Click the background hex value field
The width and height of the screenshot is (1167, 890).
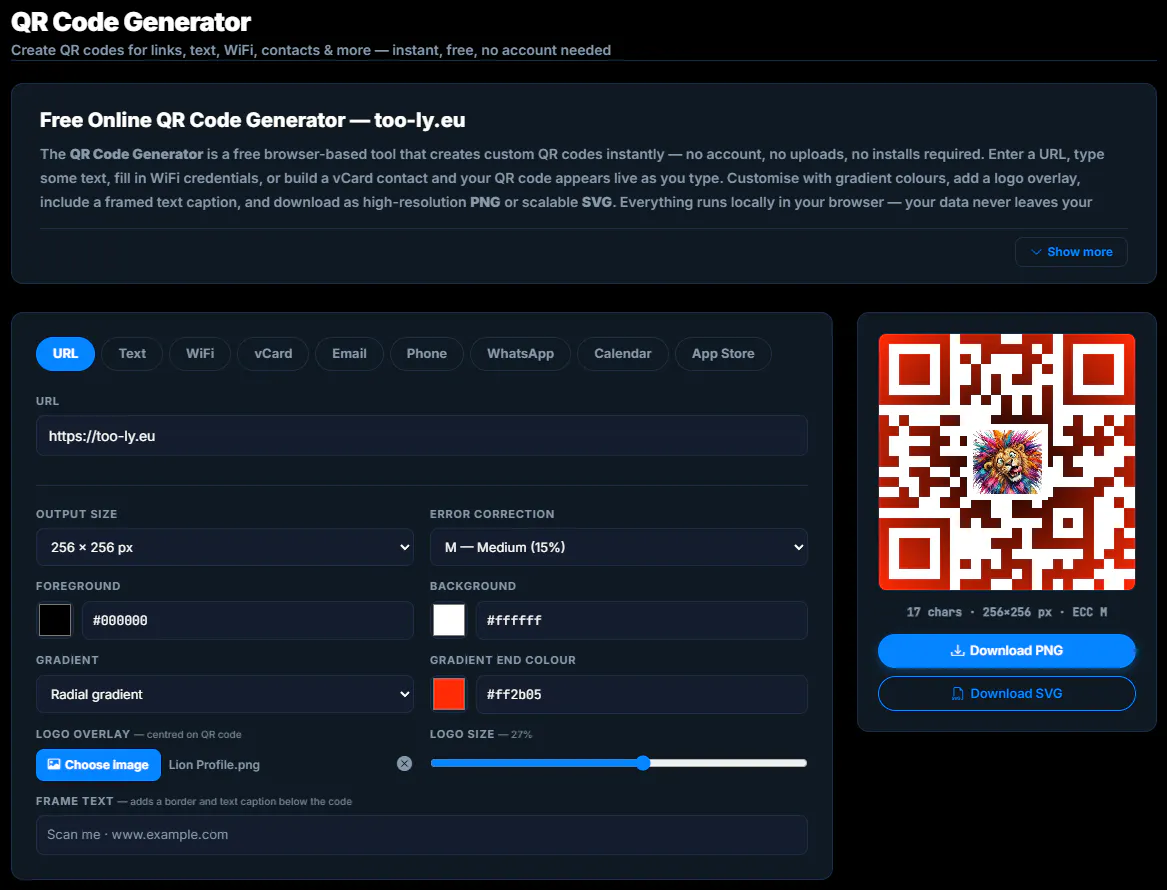(x=642, y=620)
